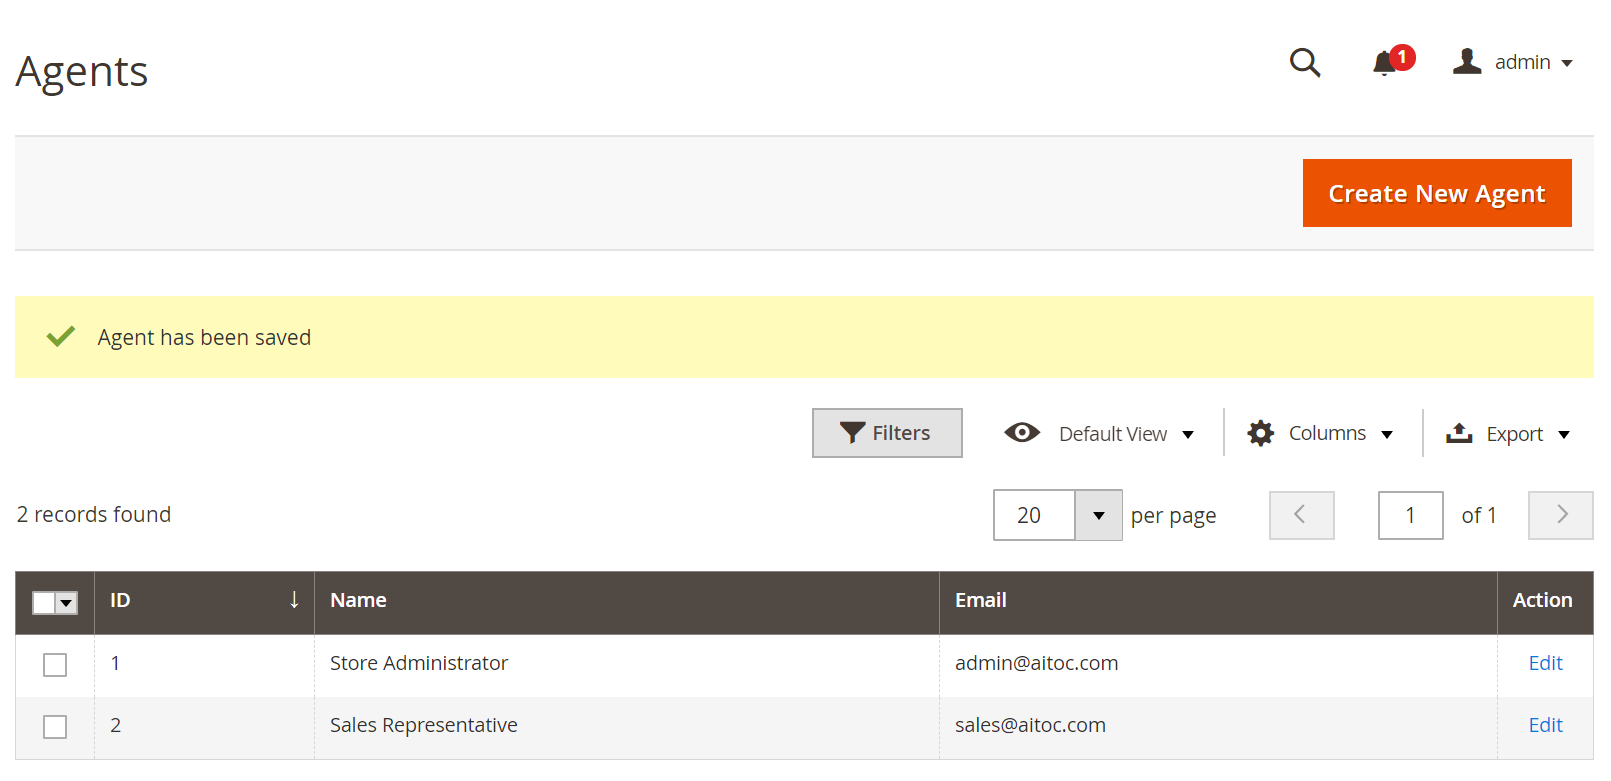
Task: Open the admin account menu
Action: [x=1513, y=62]
